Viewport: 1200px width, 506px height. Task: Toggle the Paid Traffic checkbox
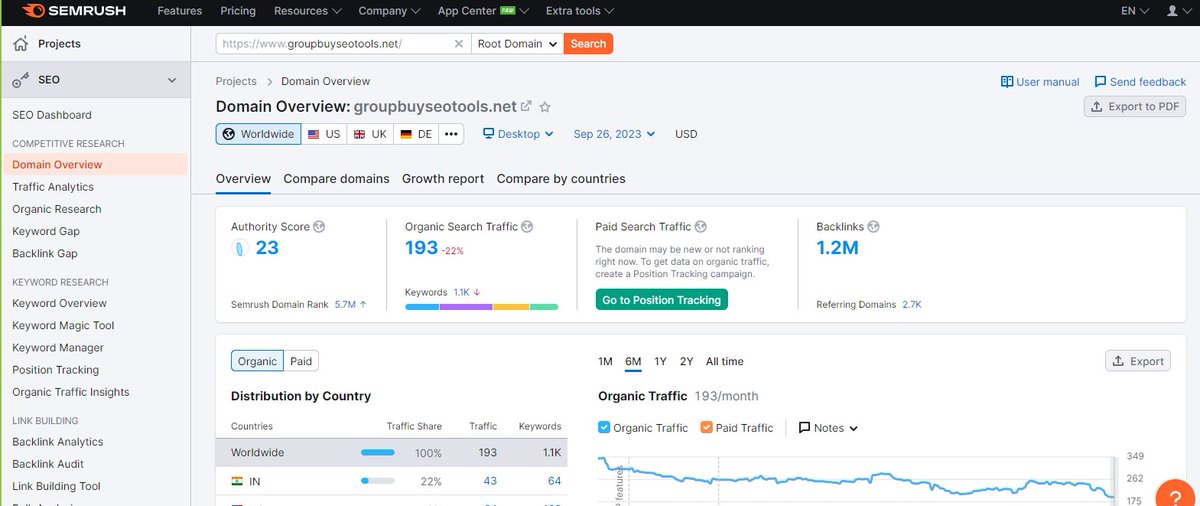707,427
